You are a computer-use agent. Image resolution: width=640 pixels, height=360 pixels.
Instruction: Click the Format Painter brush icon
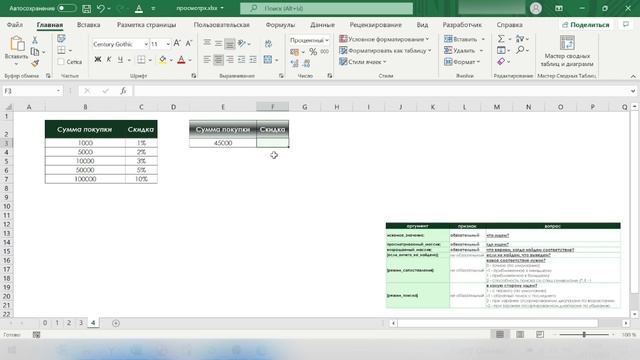pos(35,63)
